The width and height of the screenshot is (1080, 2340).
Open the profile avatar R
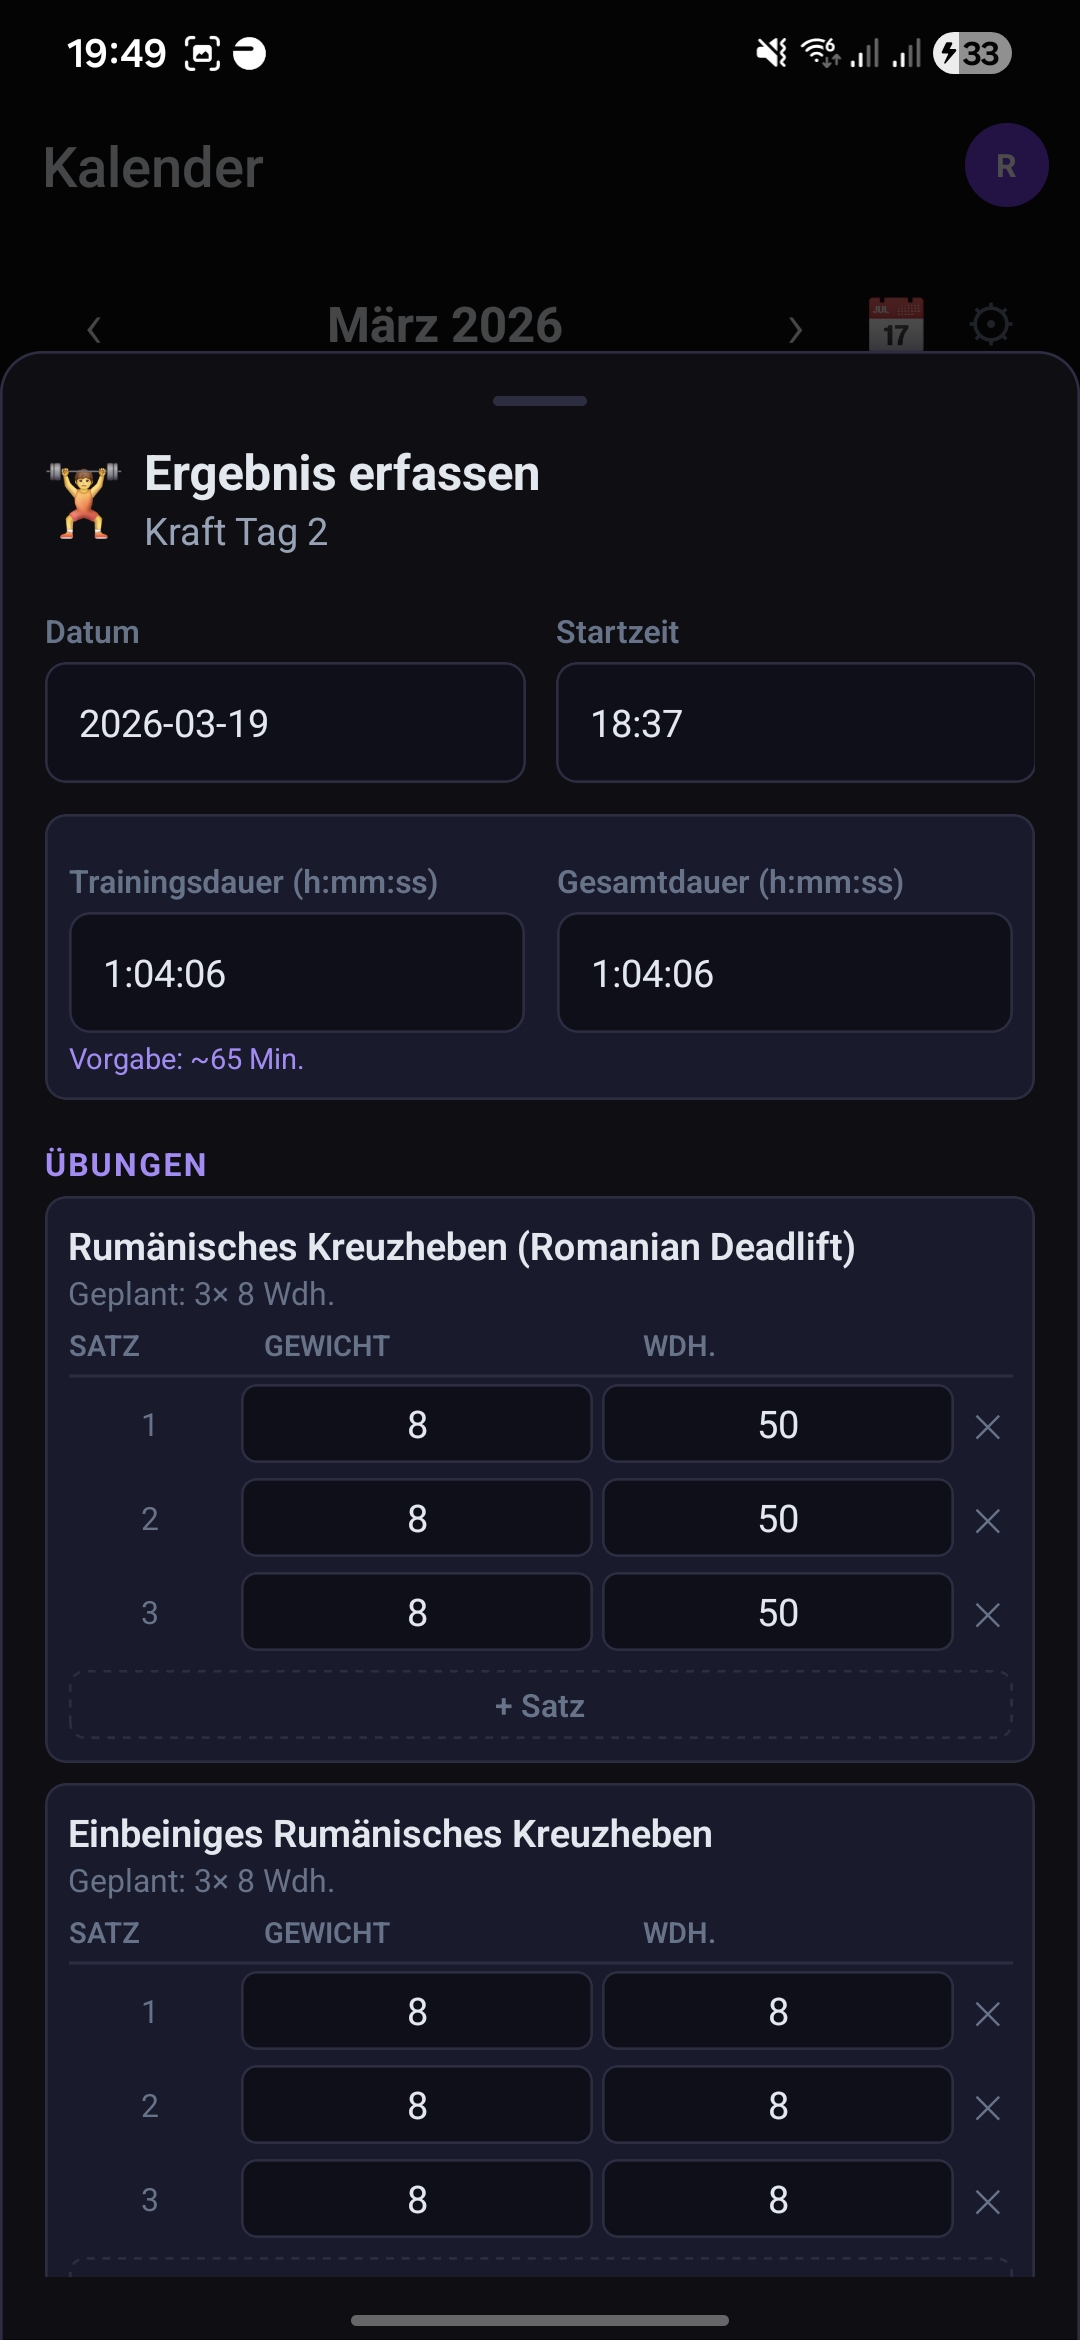click(1006, 165)
